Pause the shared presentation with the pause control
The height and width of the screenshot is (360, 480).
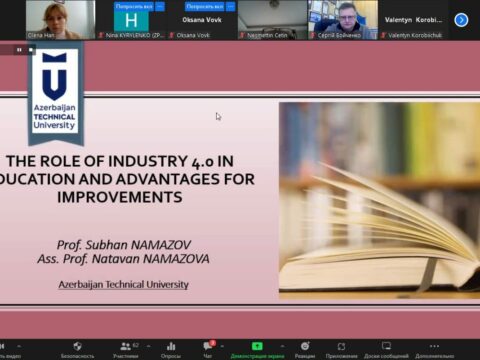19,50
